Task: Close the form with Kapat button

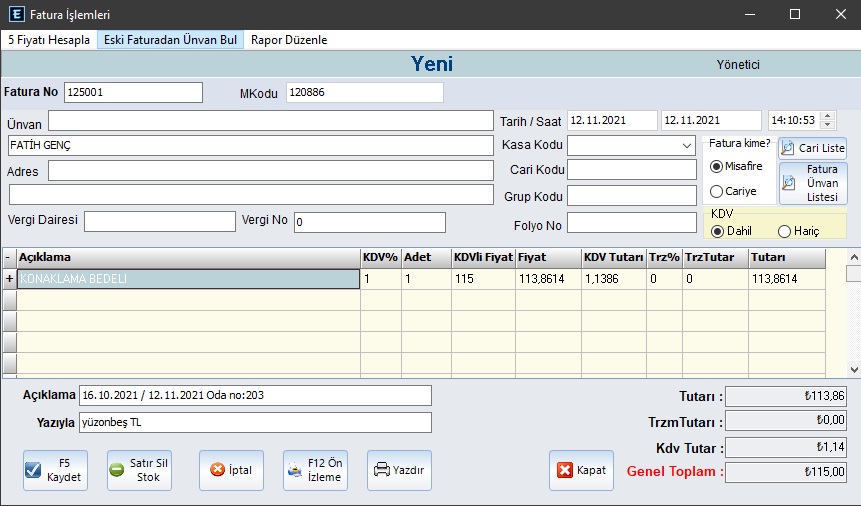Action: (x=581, y=470)
